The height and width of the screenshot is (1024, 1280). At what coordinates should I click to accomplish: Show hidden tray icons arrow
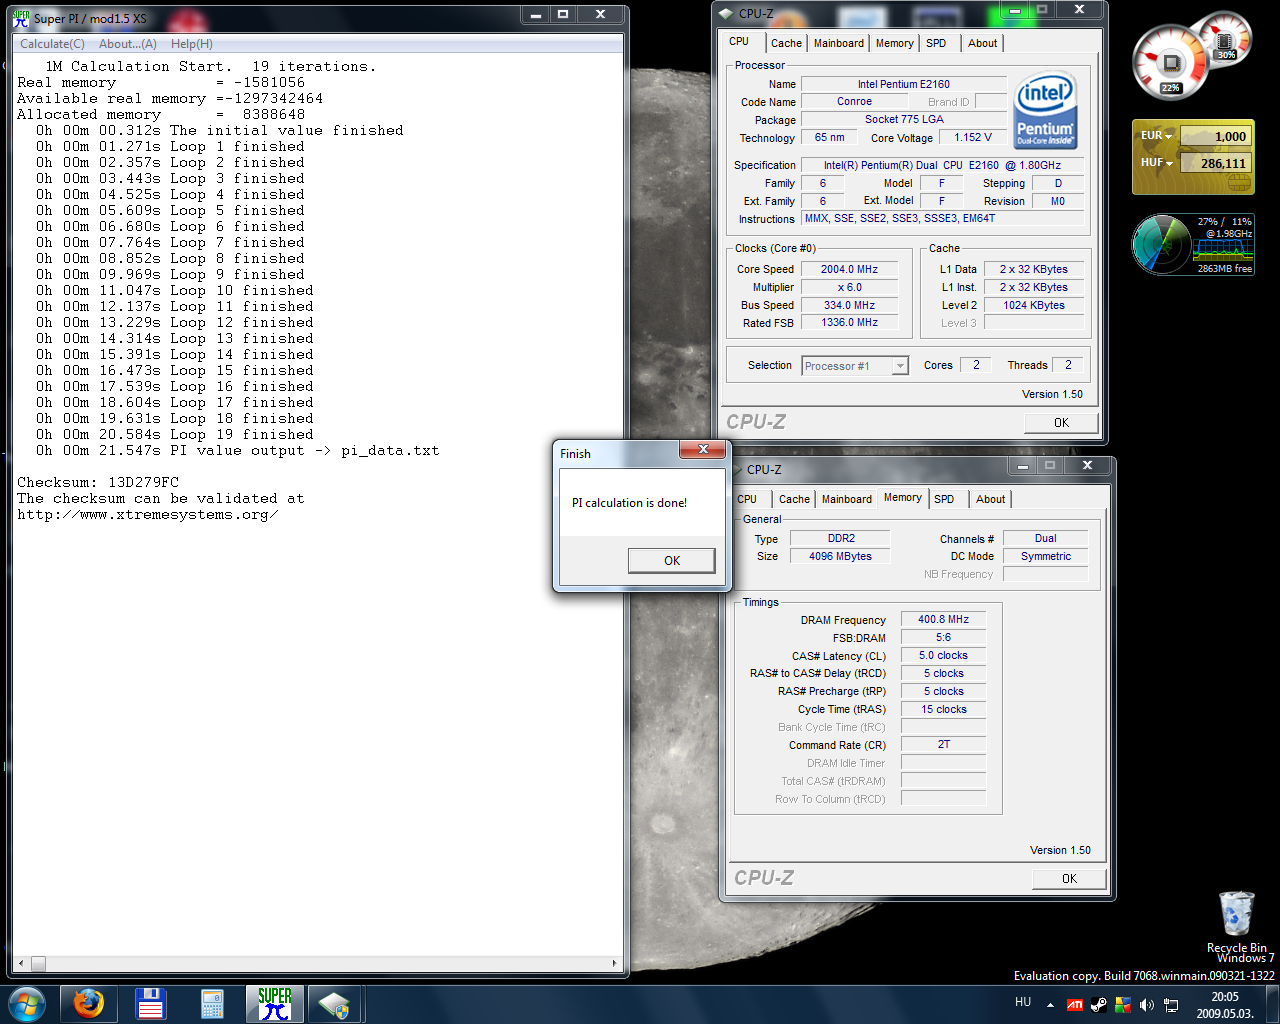coord(1050,1005)
